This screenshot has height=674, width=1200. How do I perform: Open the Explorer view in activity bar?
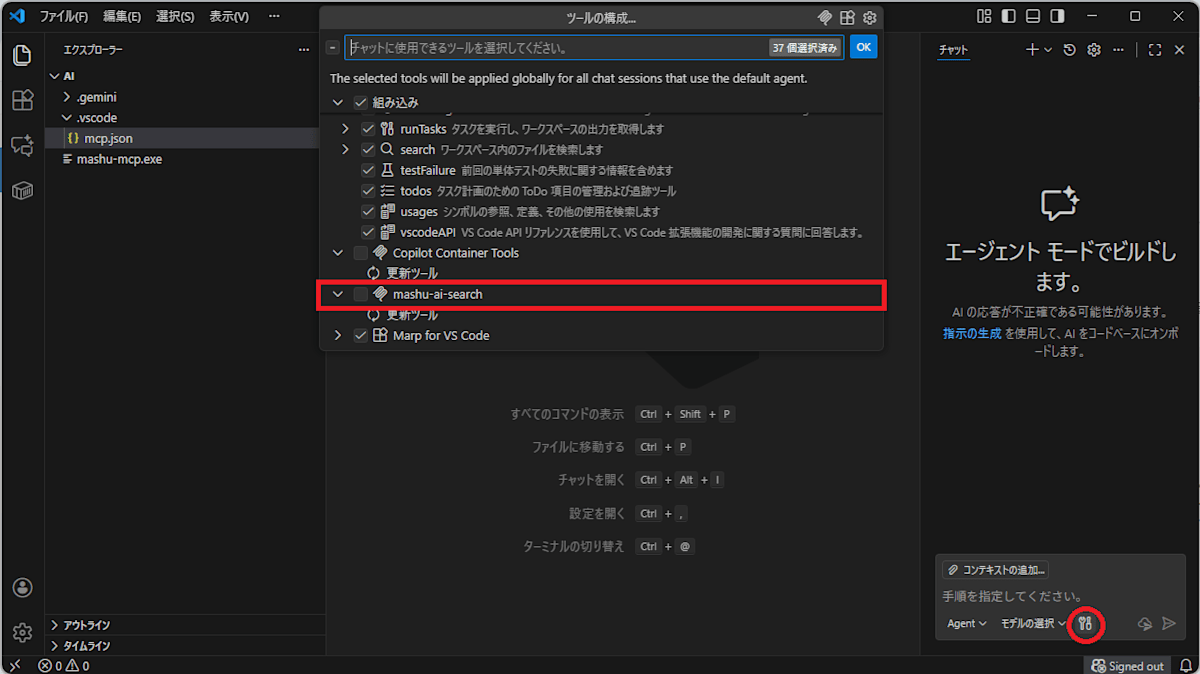click(x=22, y=55)
